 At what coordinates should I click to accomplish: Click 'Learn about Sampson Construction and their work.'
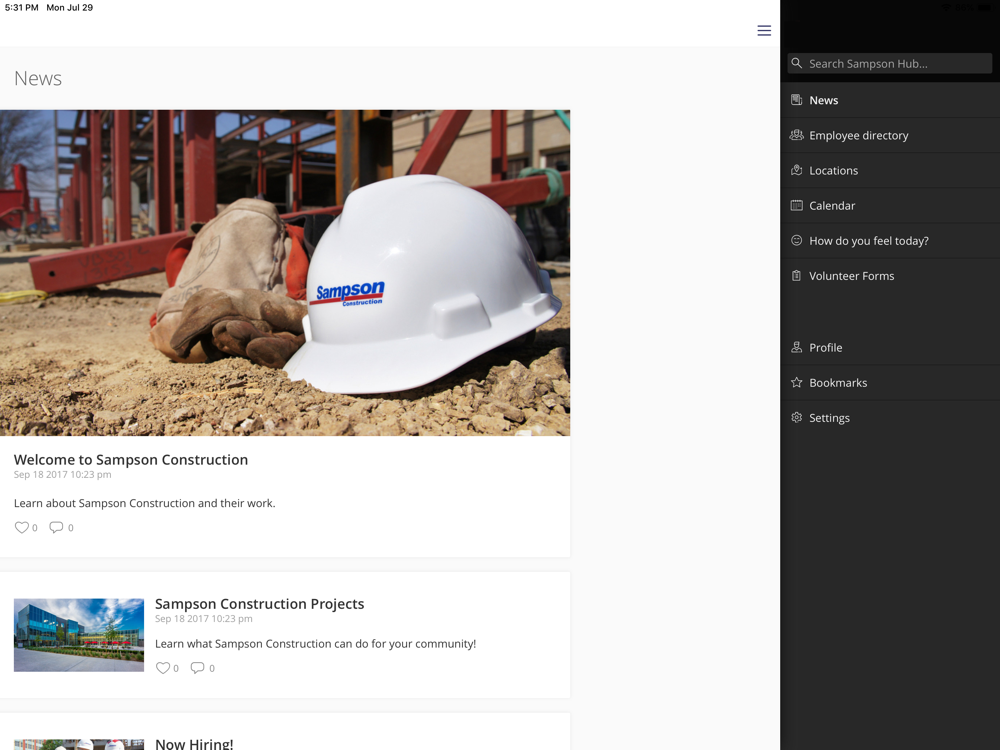pyautogui.click(x=145, y=503)
